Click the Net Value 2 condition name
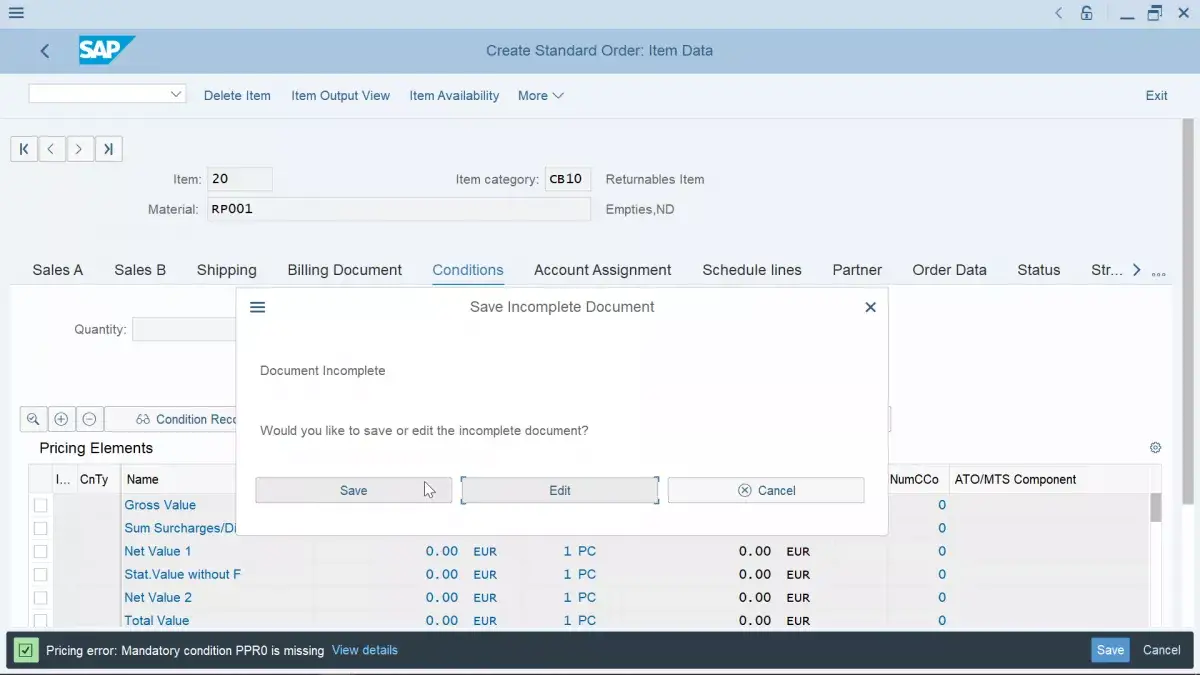This screenshot has height=675, width=1200. pyautogui.click(x=158, y=597)
